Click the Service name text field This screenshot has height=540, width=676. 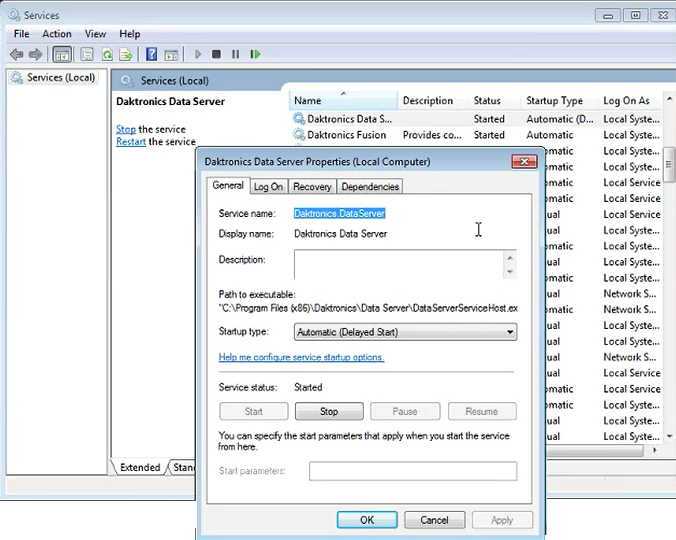(340, 213)
